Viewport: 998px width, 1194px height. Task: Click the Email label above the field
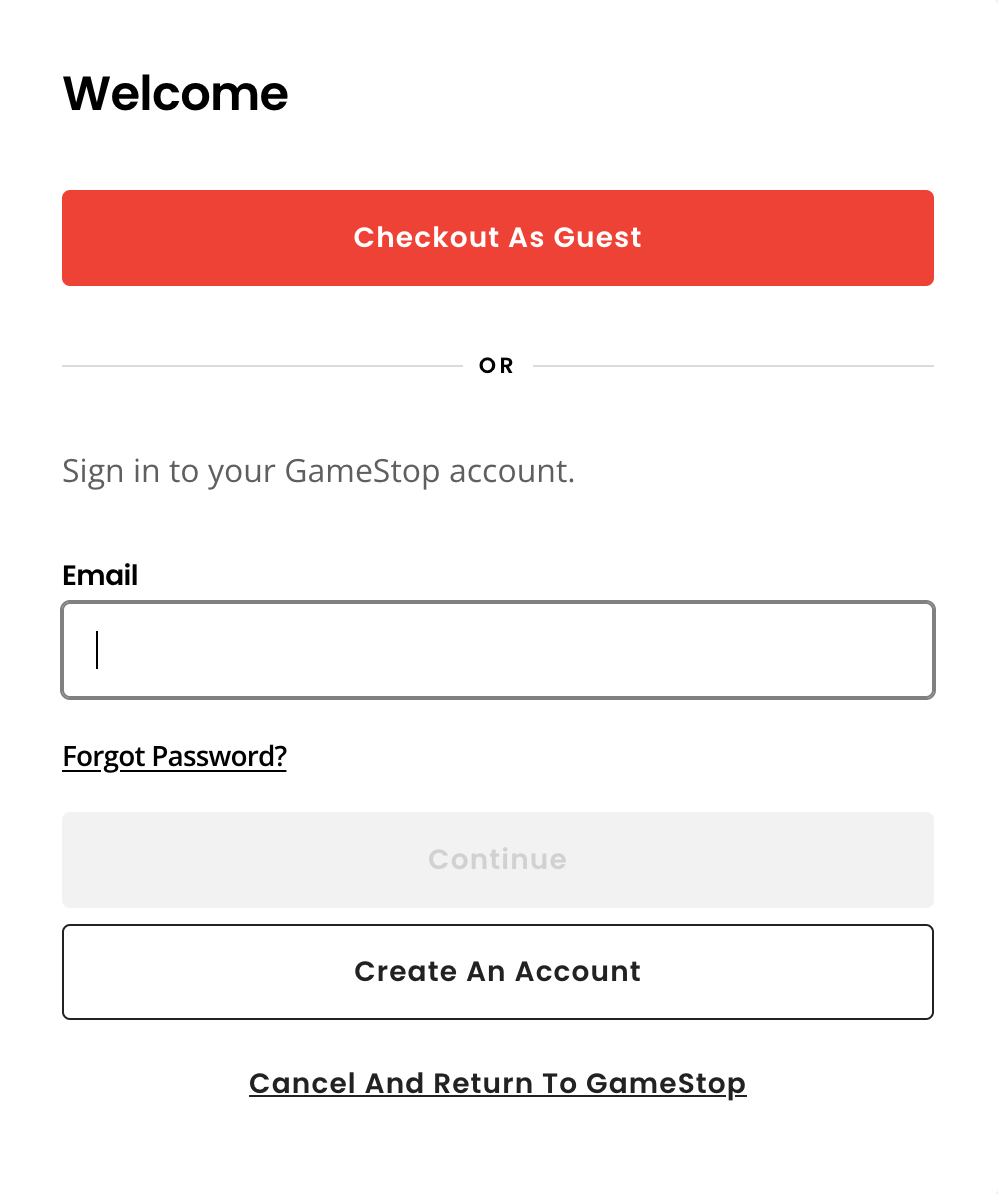click(x=100, y=575)
